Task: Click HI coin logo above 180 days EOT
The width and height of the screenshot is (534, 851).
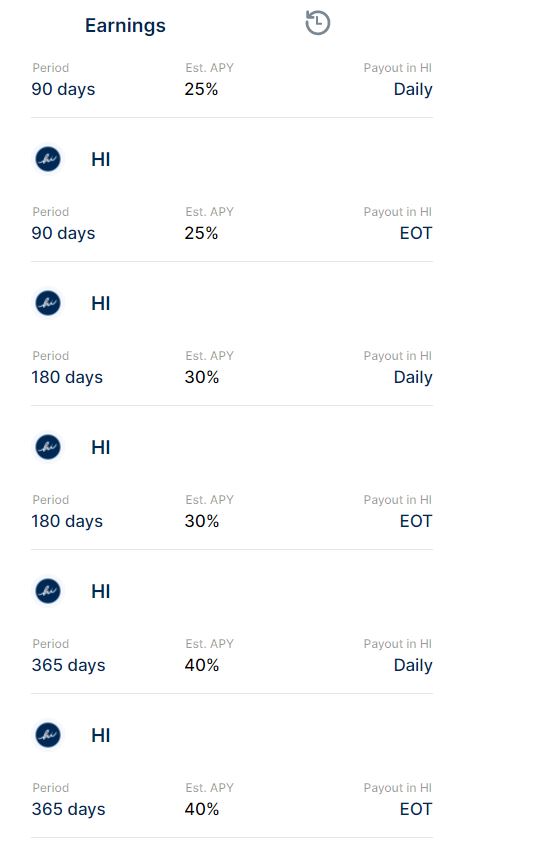Action: 48,447
